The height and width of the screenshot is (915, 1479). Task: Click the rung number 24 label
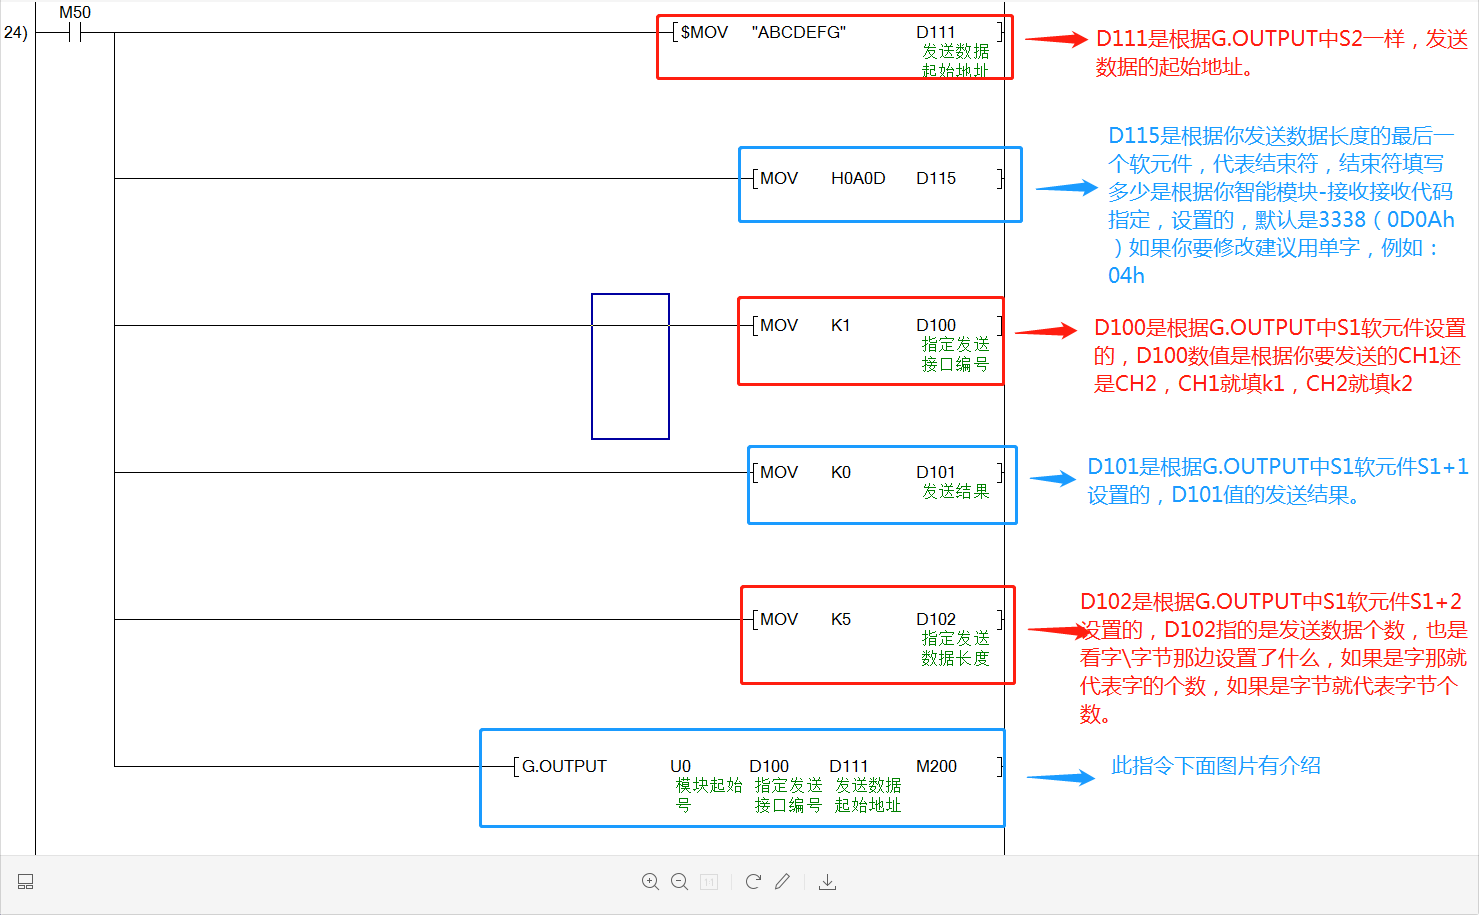tap(15, 33)
